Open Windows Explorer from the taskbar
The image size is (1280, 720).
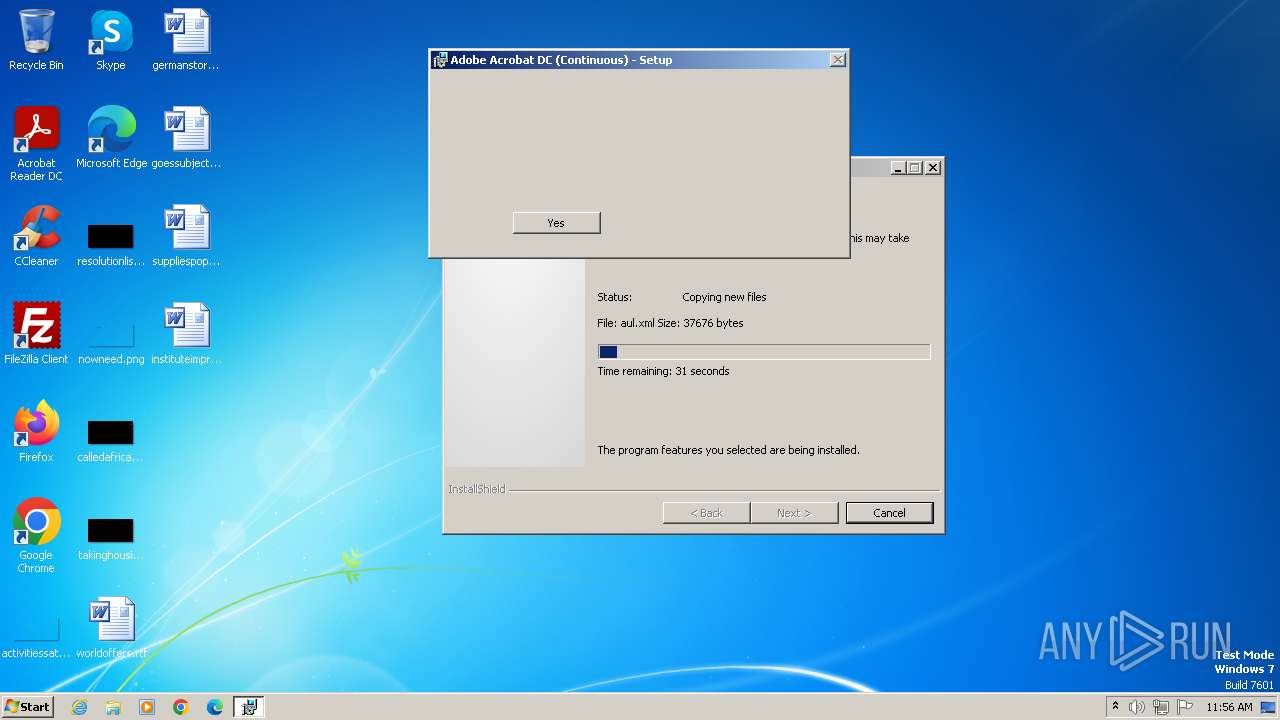tap(113, 707)
